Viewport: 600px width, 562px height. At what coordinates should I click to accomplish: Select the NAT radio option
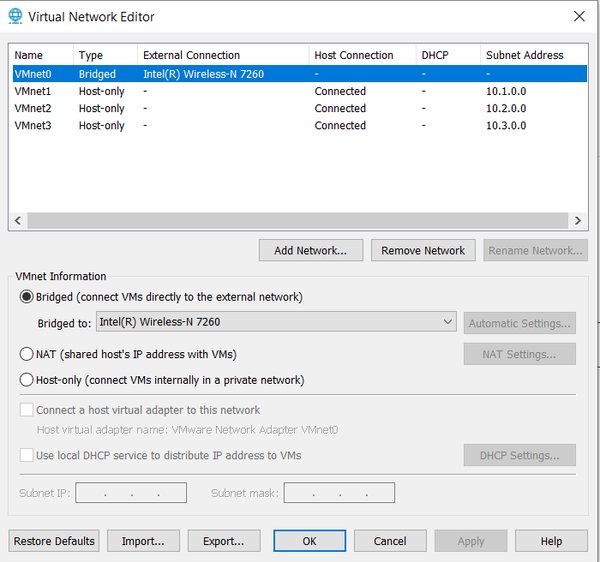[27, 354]
